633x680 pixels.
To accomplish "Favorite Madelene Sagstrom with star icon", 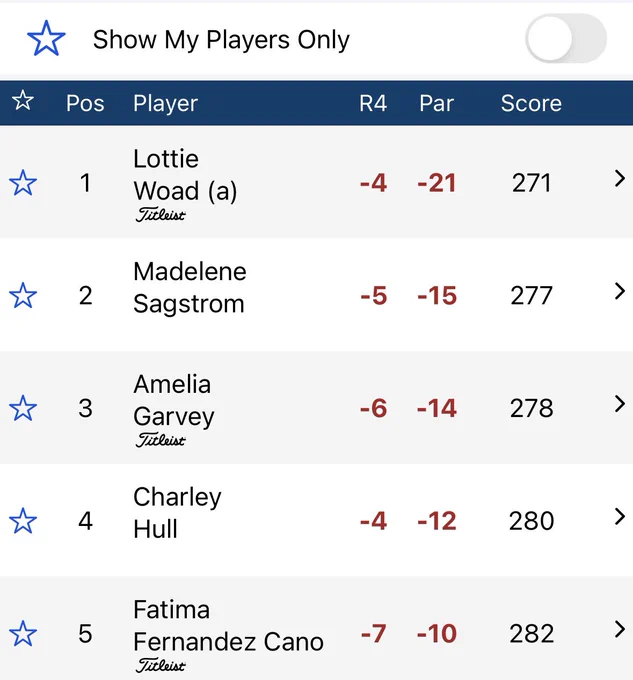I will pos(23,295).
